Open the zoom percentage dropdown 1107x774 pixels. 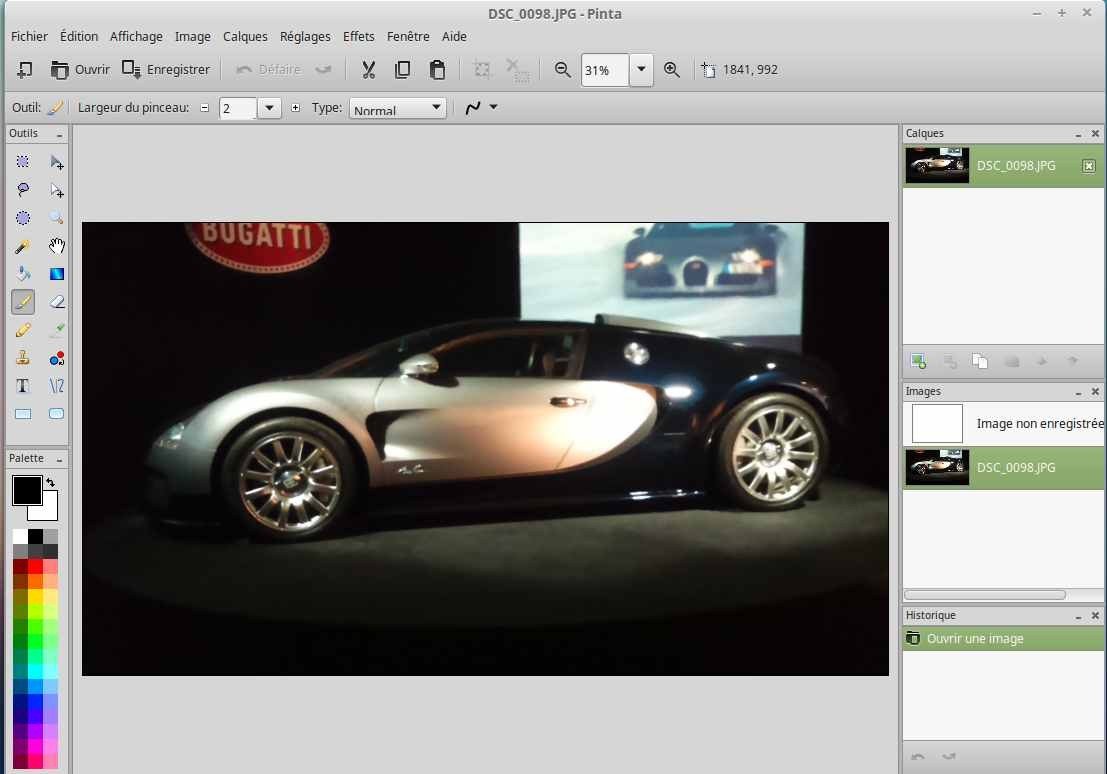[x=641, y=70]
